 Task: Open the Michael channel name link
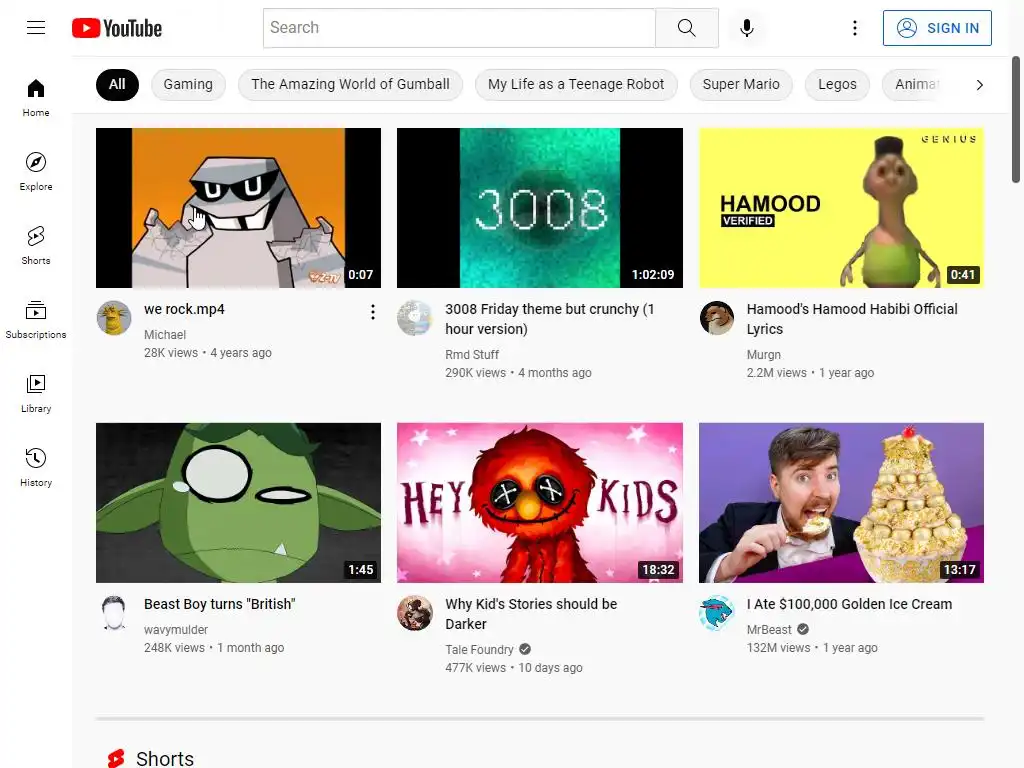[x=165, y=334]
